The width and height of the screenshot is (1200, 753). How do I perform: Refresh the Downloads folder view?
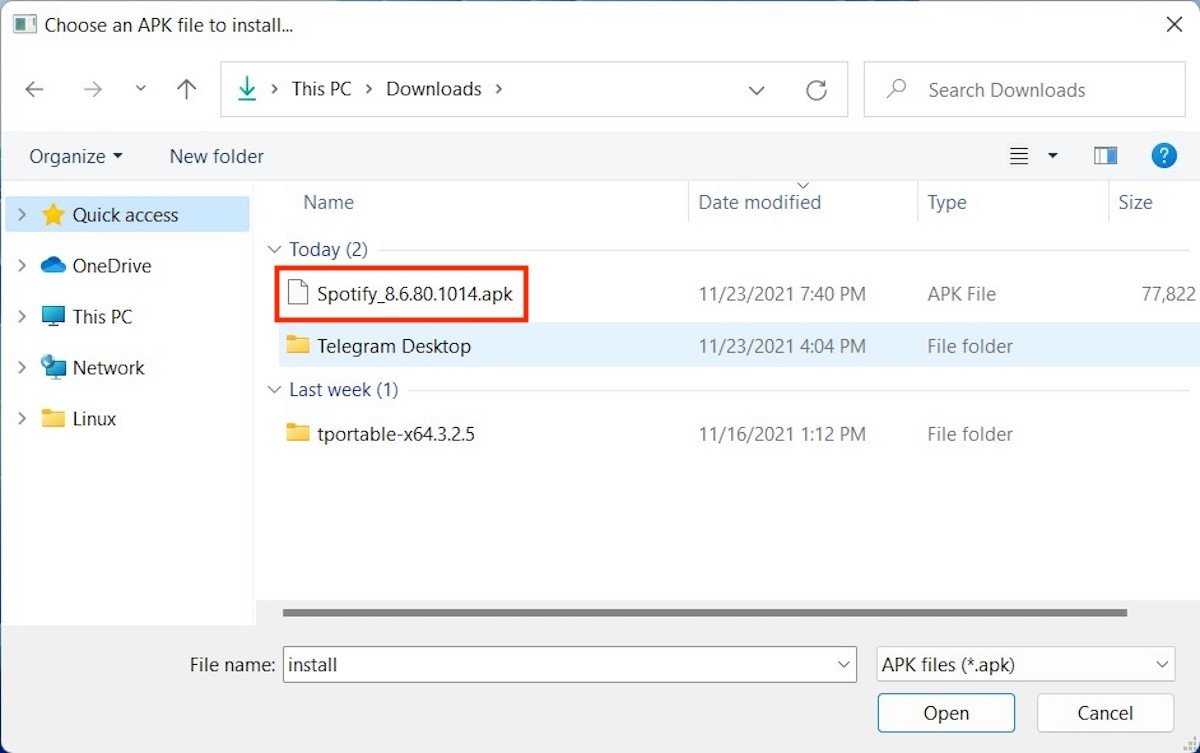click(816, 90)
